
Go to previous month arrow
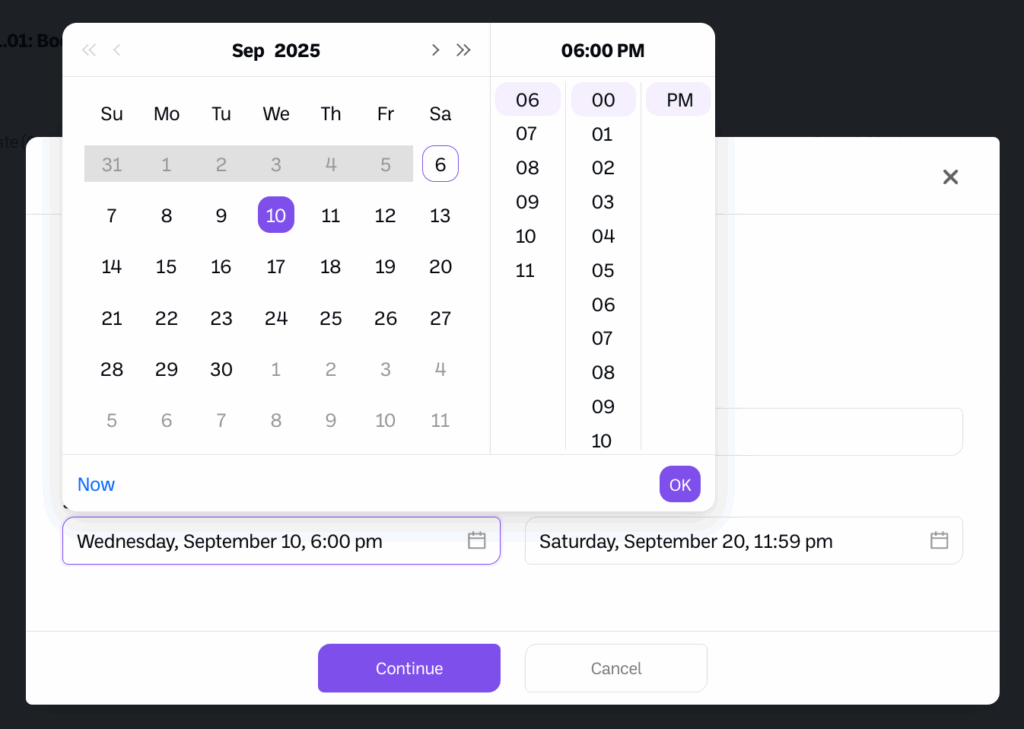click(117, 50)
